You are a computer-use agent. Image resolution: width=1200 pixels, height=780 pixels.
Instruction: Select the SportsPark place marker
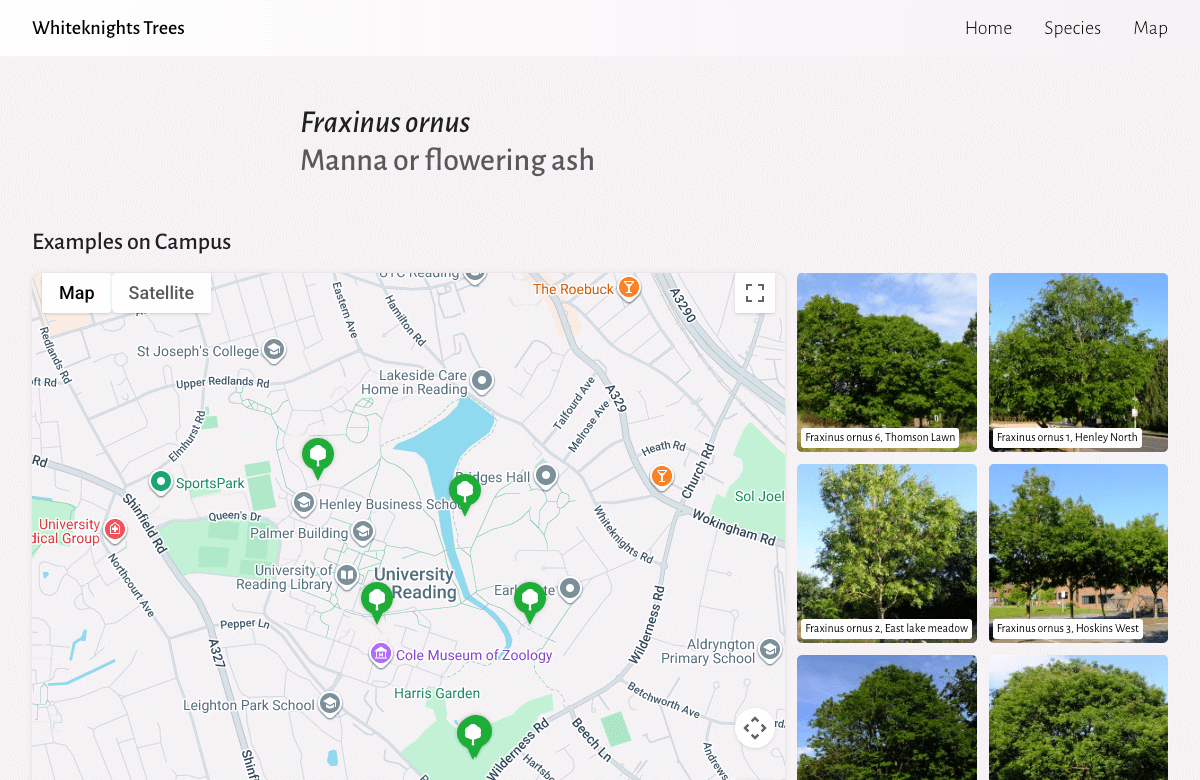[160, 483]
